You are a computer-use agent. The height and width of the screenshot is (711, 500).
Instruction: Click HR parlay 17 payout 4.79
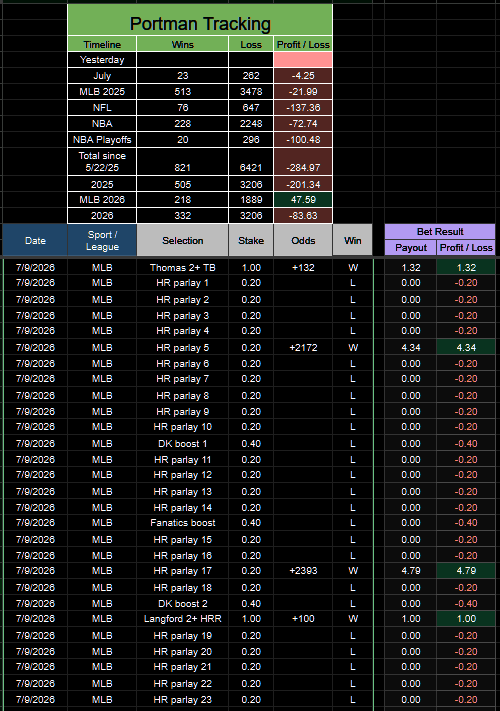point(411,570)
